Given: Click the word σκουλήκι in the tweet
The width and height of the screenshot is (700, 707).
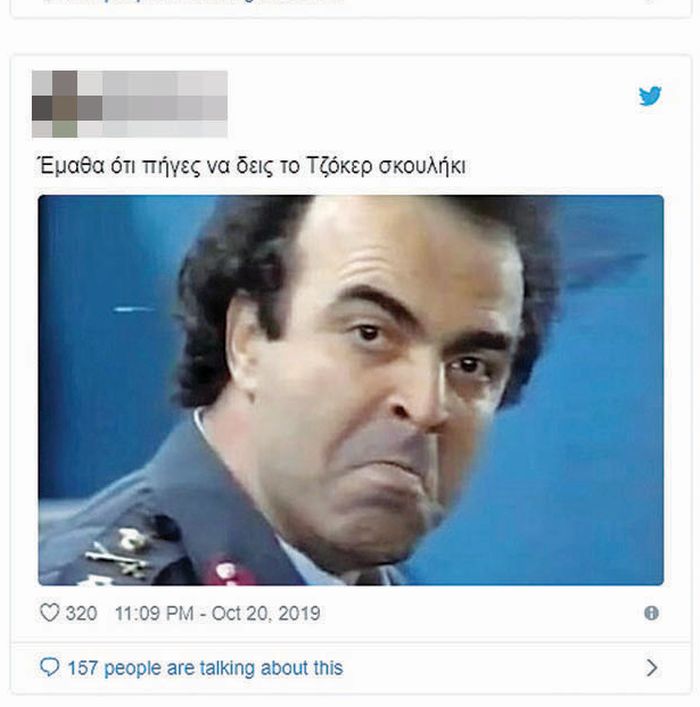Looking at the screenshot, I should tap(422, 166).
